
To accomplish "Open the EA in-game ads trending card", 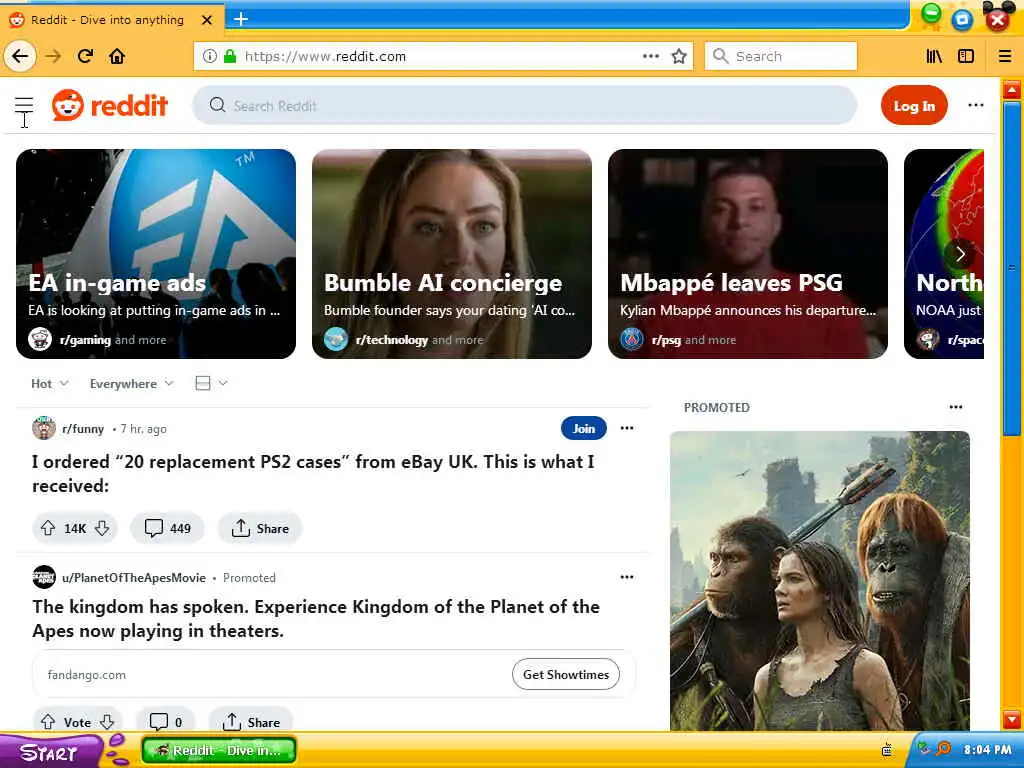I will click(156, 254).
